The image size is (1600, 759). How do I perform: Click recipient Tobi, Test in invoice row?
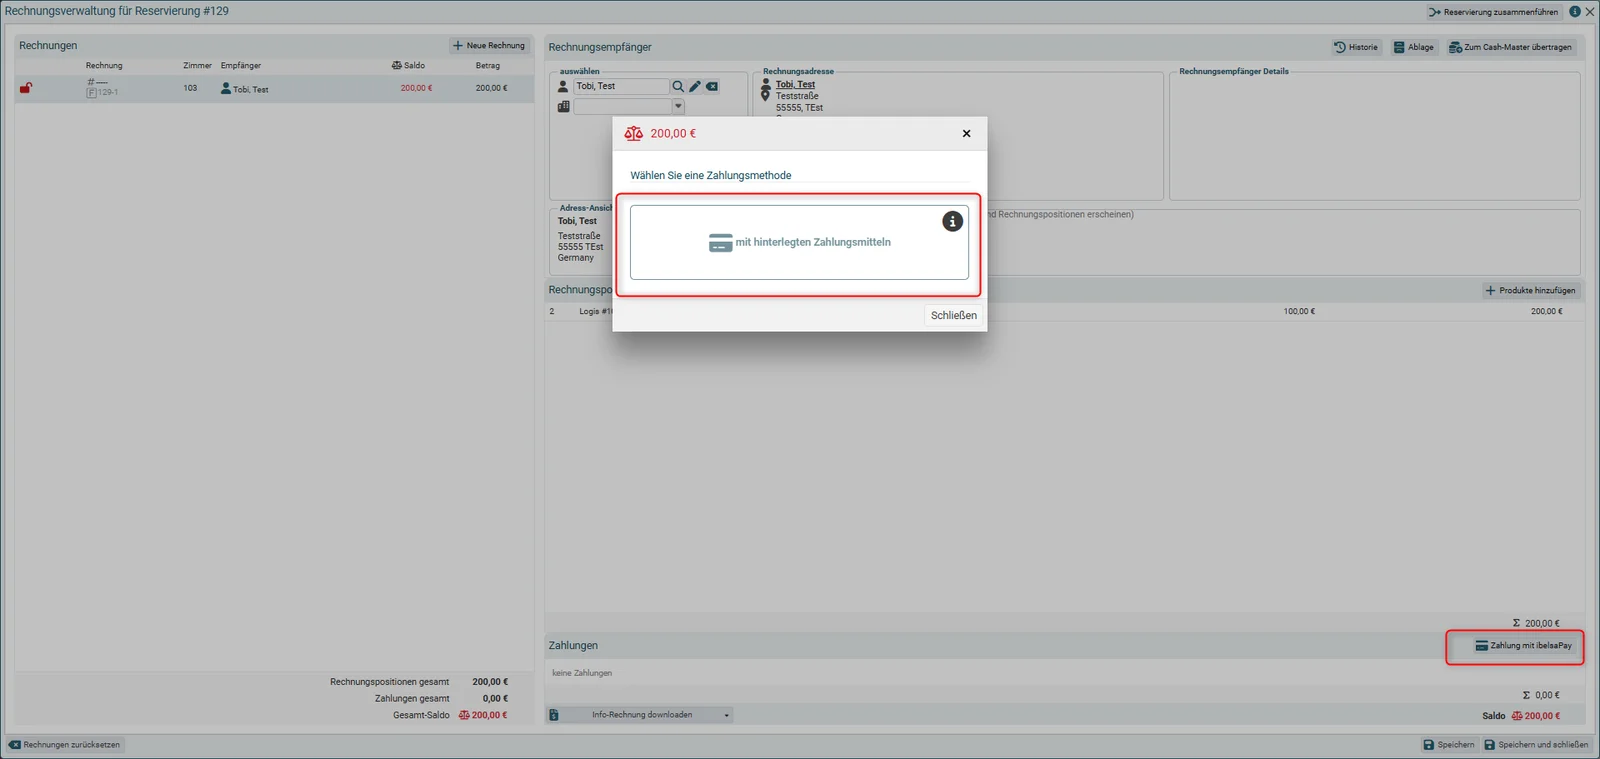[245, 89]
